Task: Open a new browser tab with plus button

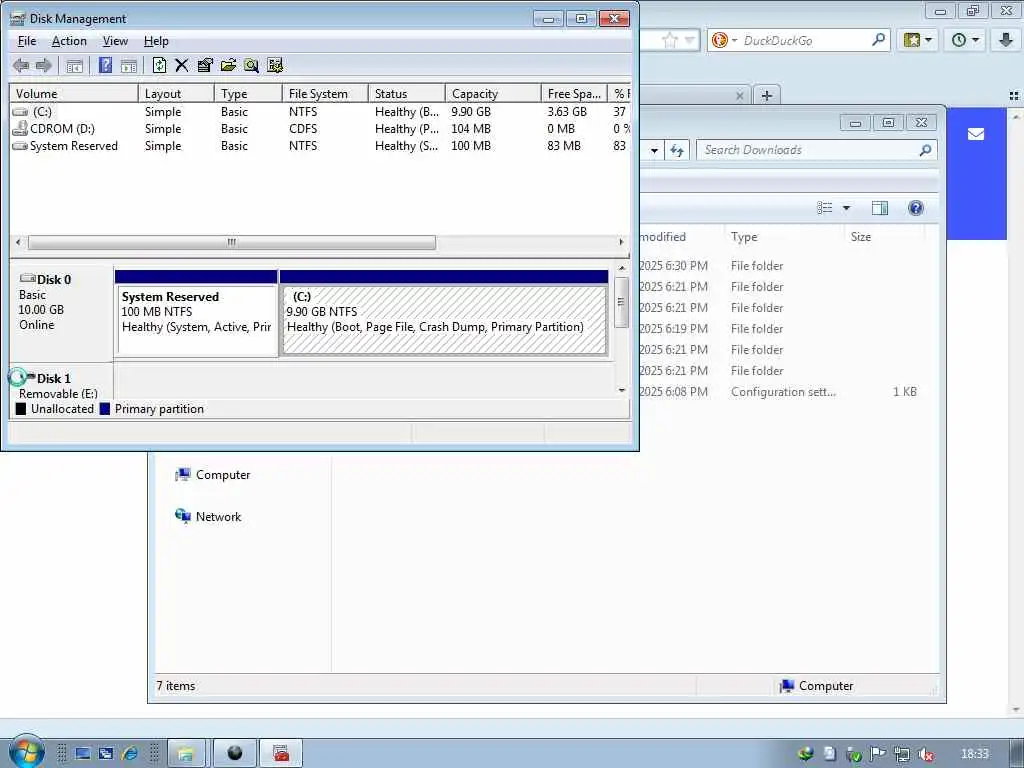Action: [767, 95]
